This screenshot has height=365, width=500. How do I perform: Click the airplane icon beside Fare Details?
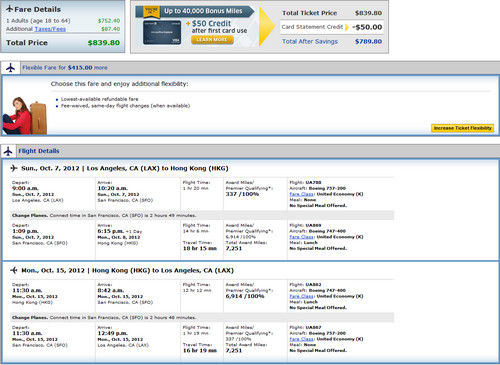point(10,9)
